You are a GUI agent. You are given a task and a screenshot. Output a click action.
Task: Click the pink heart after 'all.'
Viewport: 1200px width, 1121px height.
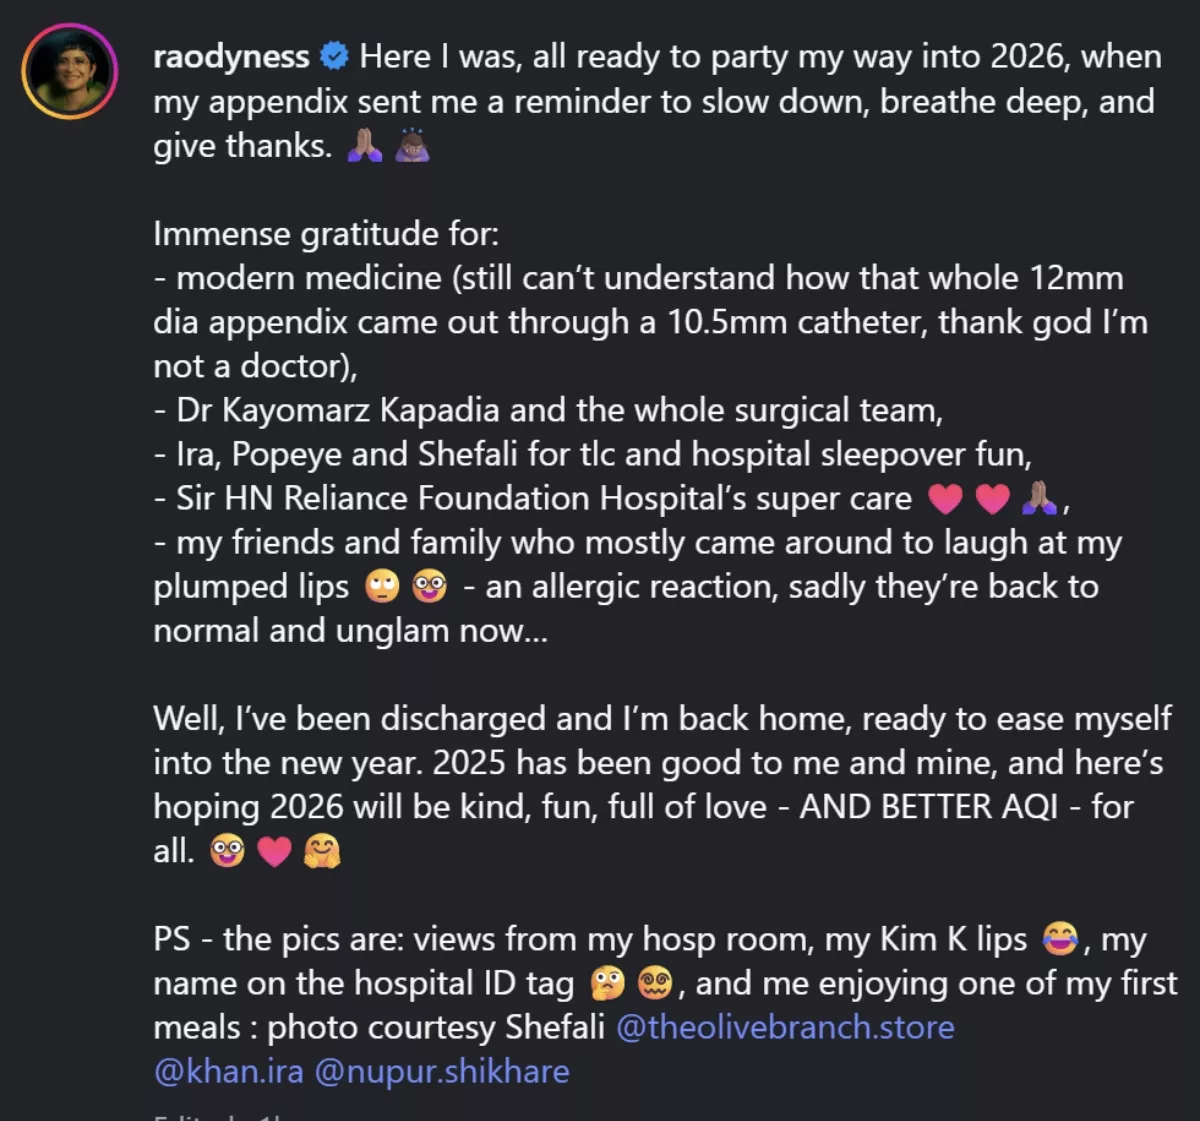click(x=274, y=852)
